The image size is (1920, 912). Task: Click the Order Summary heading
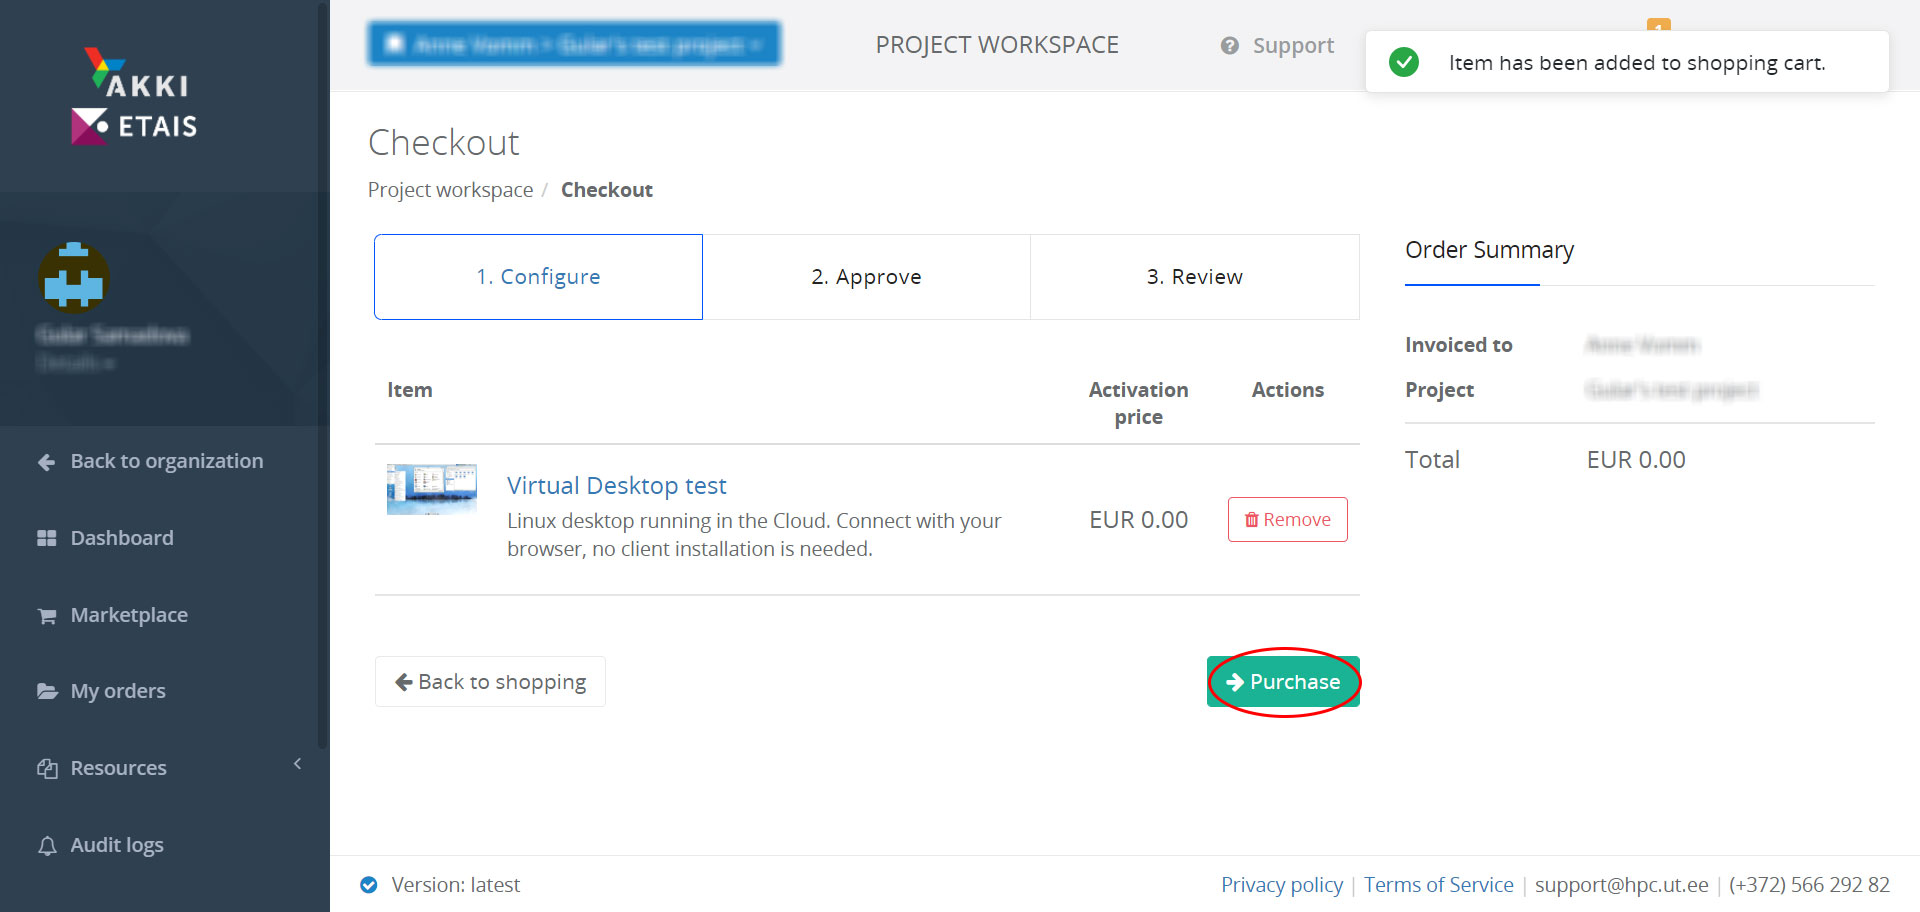click(1489, 250)
